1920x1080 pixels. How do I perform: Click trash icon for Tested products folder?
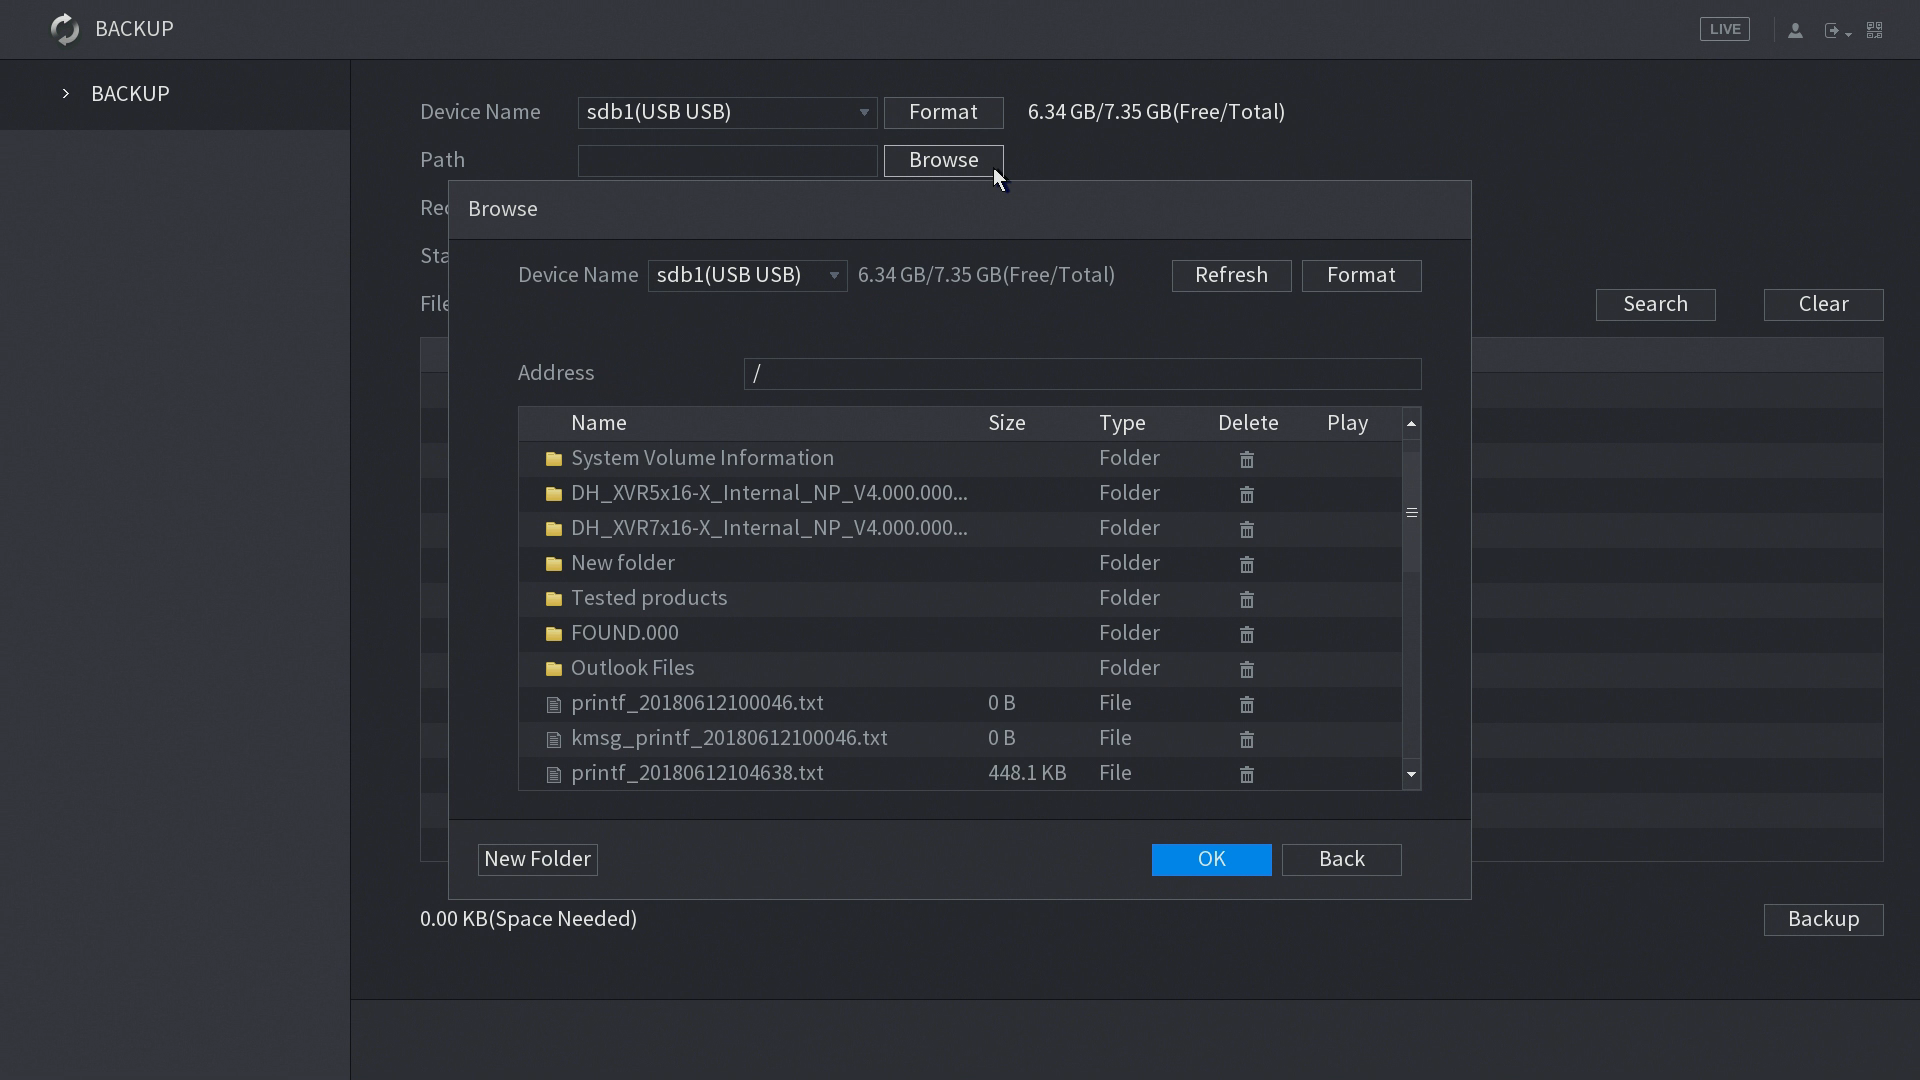1246,600
